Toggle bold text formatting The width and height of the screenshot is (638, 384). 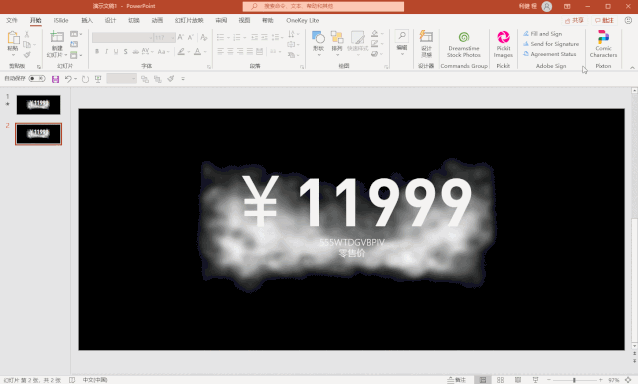pyautogui.click(x=97, y=52)
